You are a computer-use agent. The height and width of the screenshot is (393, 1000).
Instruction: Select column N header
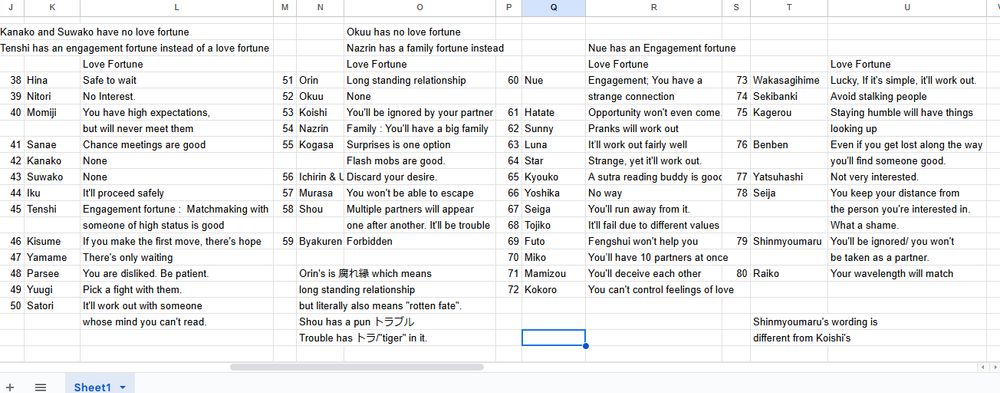[x=320, y=8]
